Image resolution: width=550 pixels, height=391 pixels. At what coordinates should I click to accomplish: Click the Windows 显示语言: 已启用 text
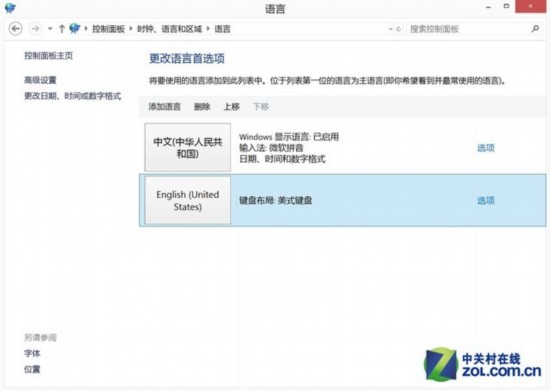tap(289, 137)
